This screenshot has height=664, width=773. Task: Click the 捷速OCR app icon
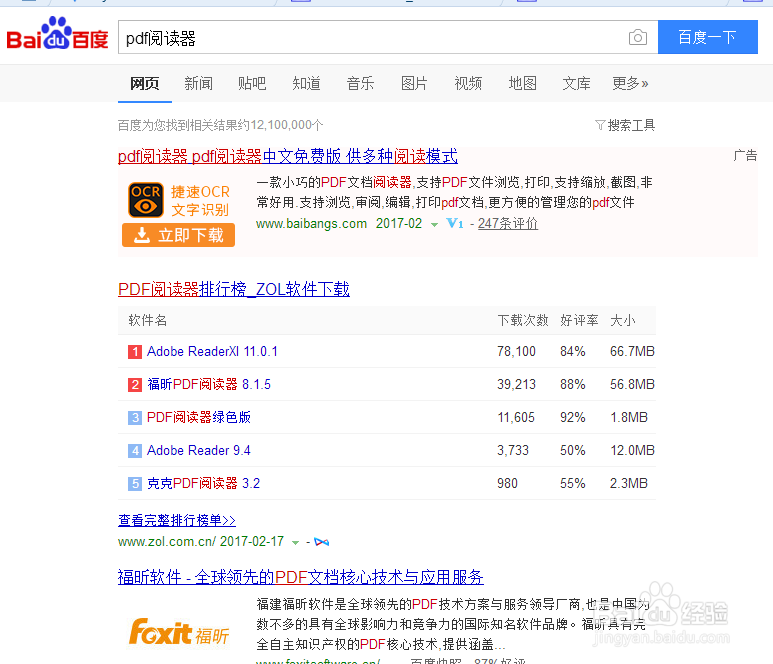pyautogui.click(x=145, y=200)
